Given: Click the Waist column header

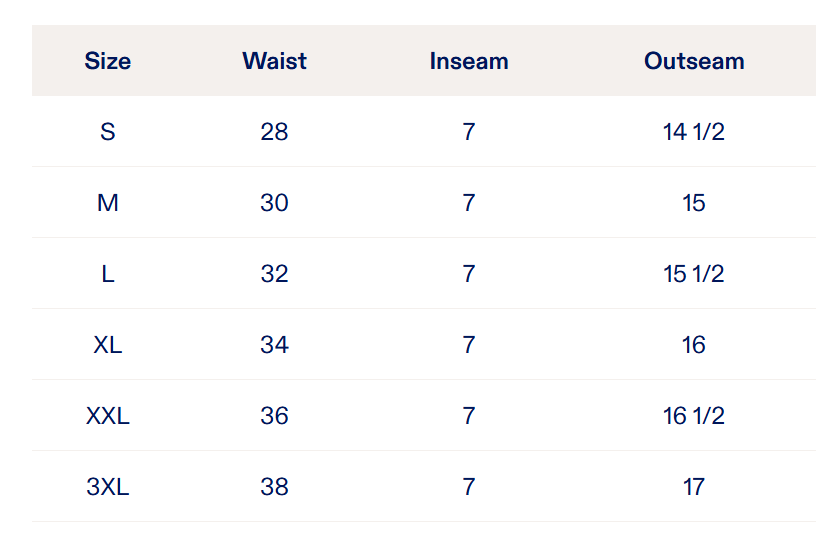Looking at the screenshot, I should (x=274, y=61).
